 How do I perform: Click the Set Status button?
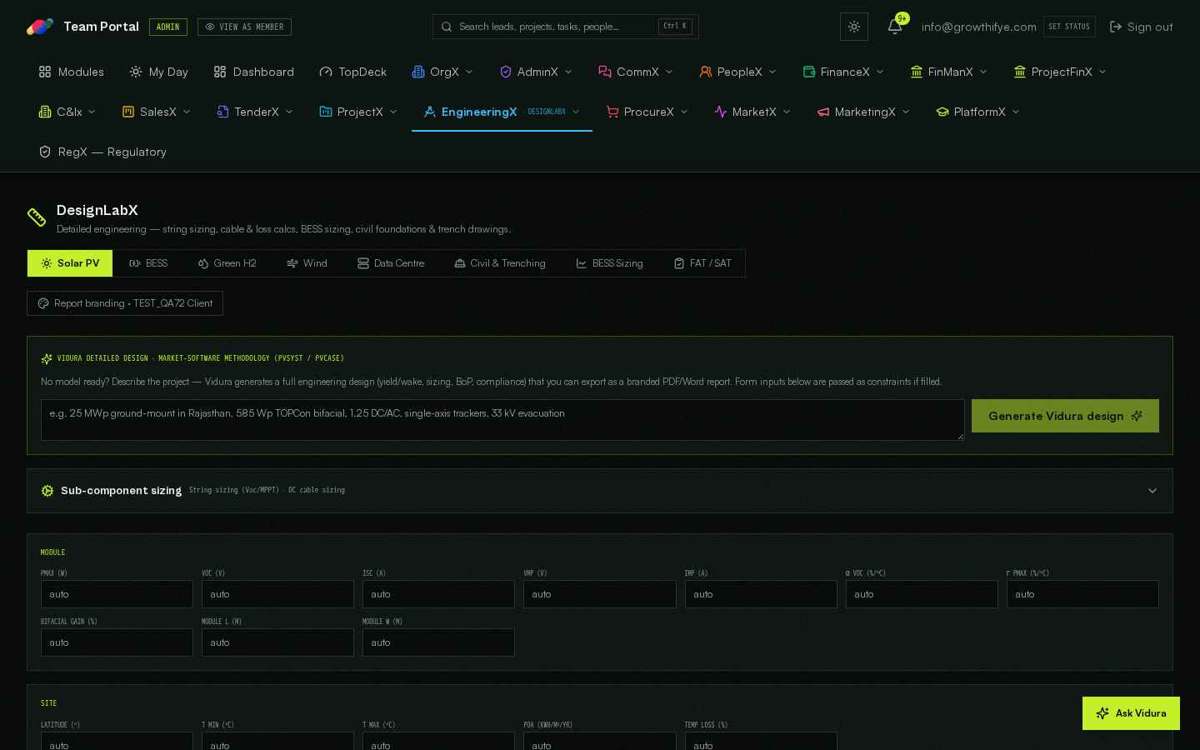[x=1069, y=27]
